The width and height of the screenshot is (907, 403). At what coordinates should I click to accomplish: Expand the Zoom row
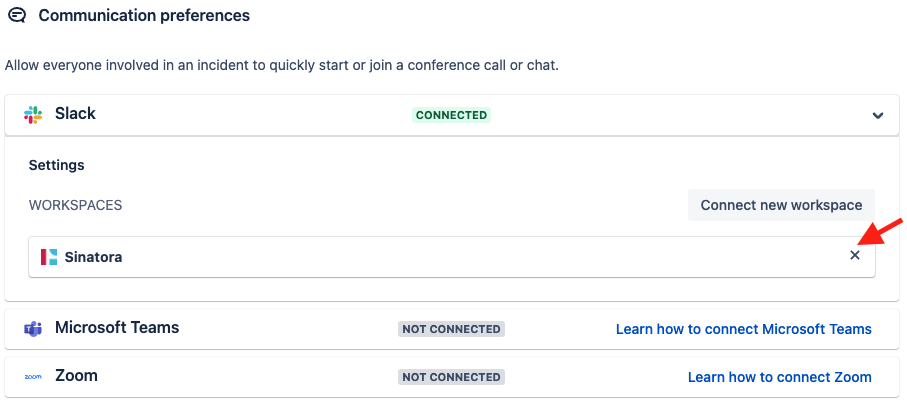coord(452,376)
